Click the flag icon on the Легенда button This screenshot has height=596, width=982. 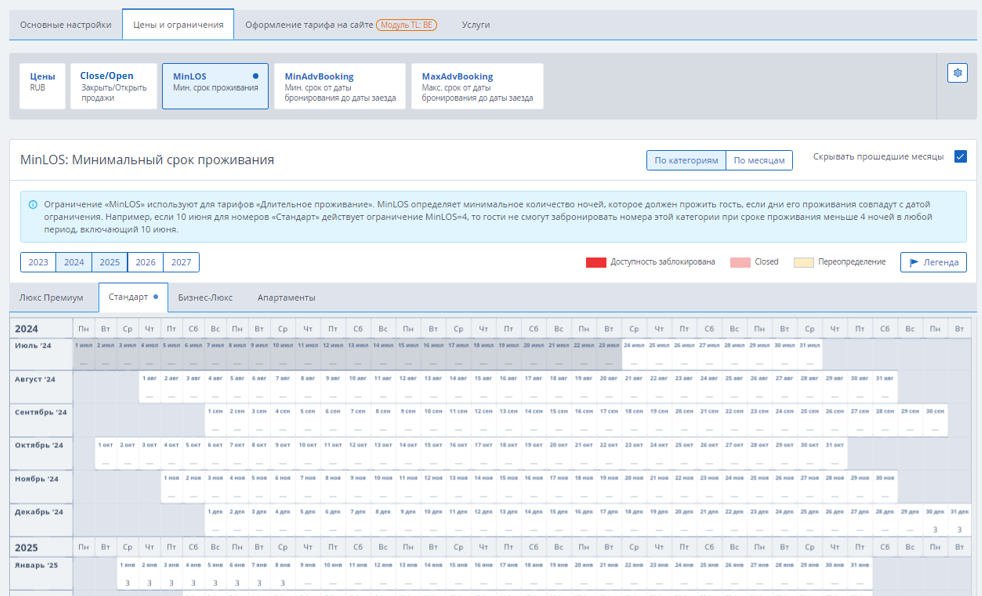915,262
